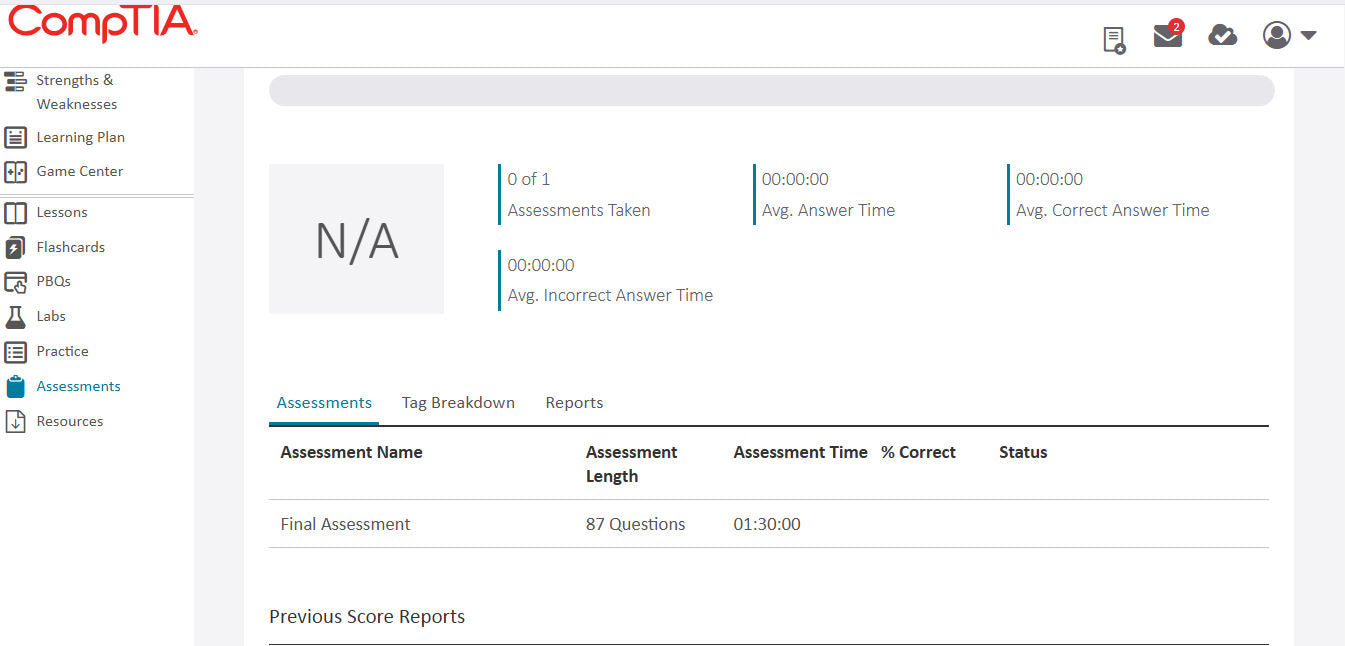Open Strengths & Weaknesses from the sidebar

(x=74, y=91)
